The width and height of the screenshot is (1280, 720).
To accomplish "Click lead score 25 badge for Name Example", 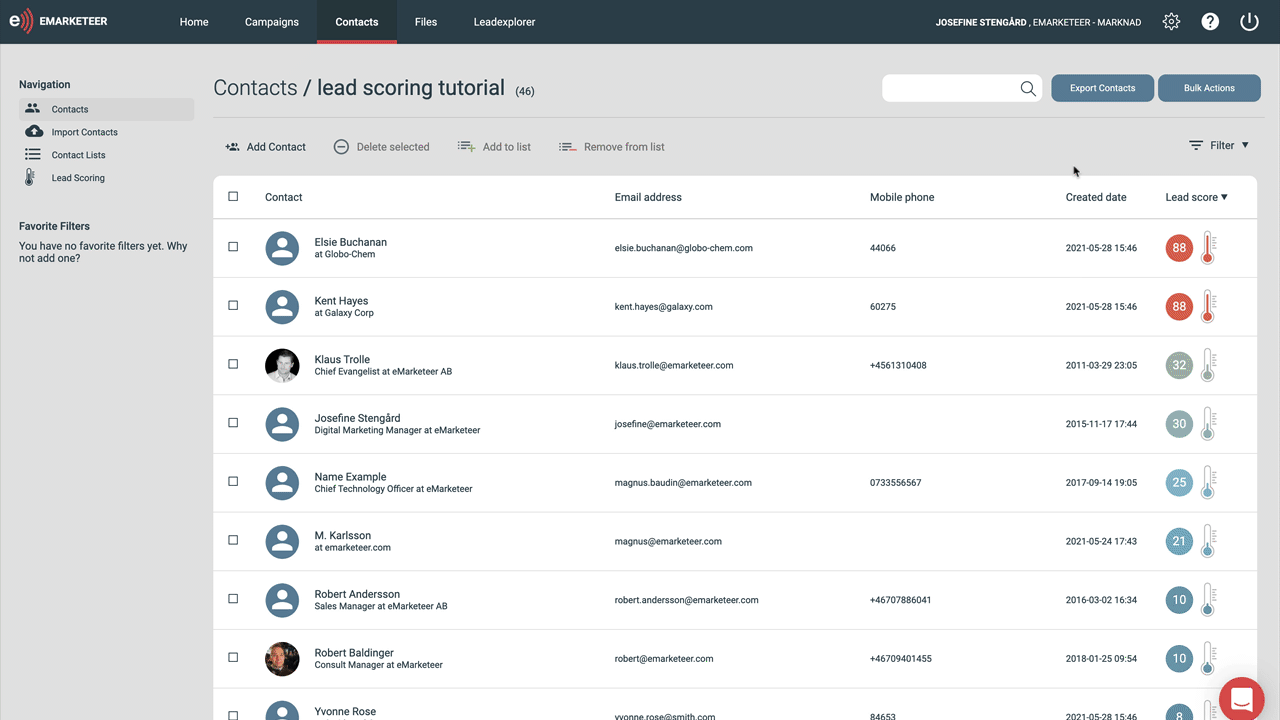I will tap(1179, 483).
